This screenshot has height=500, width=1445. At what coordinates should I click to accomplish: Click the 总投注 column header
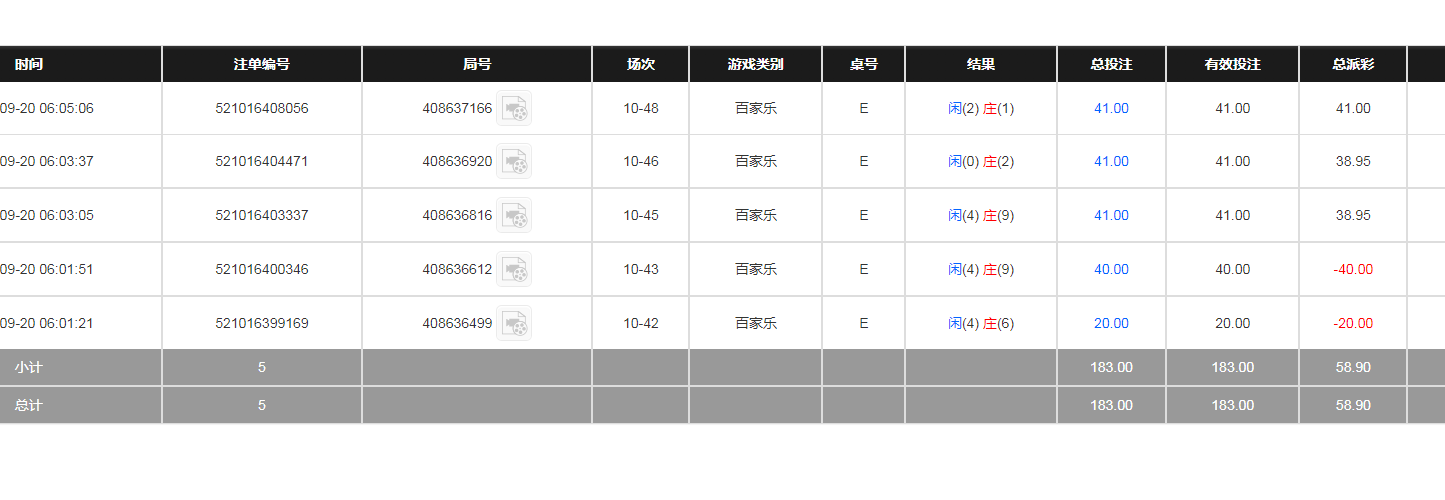pos(1111,64)
